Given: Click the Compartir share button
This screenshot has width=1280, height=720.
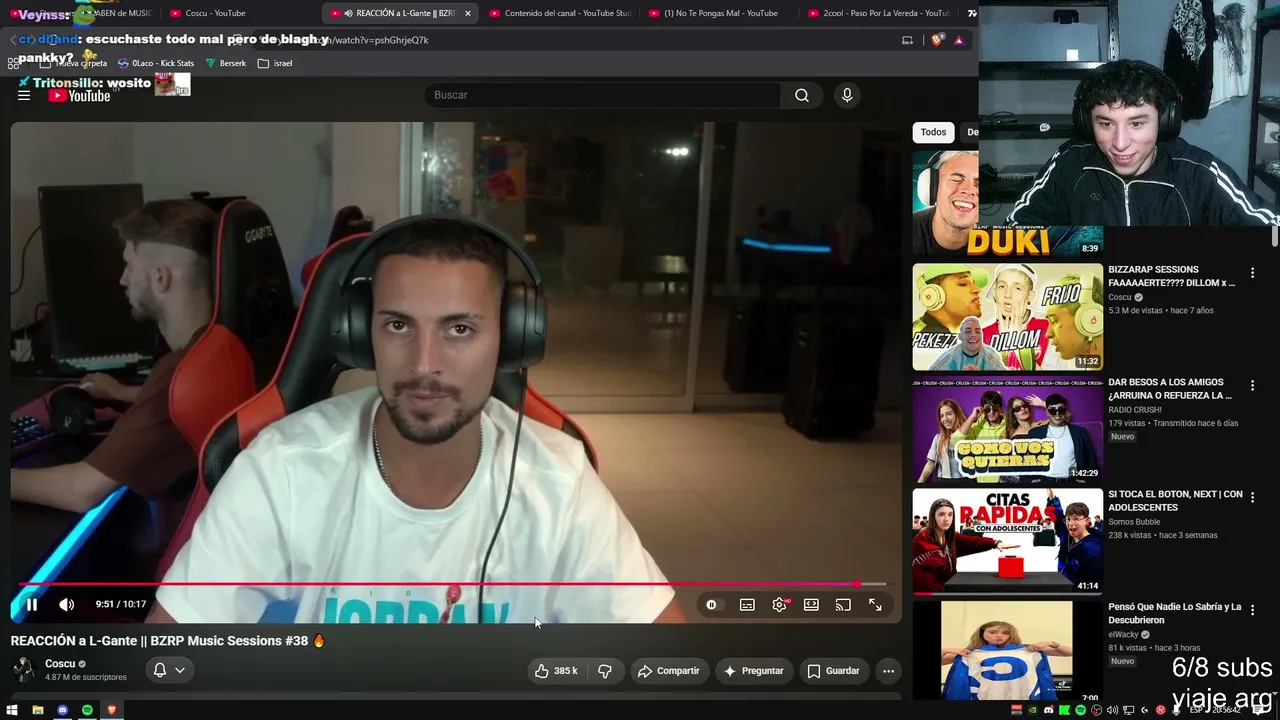Looking at the screenshot, I should point(668,671).
